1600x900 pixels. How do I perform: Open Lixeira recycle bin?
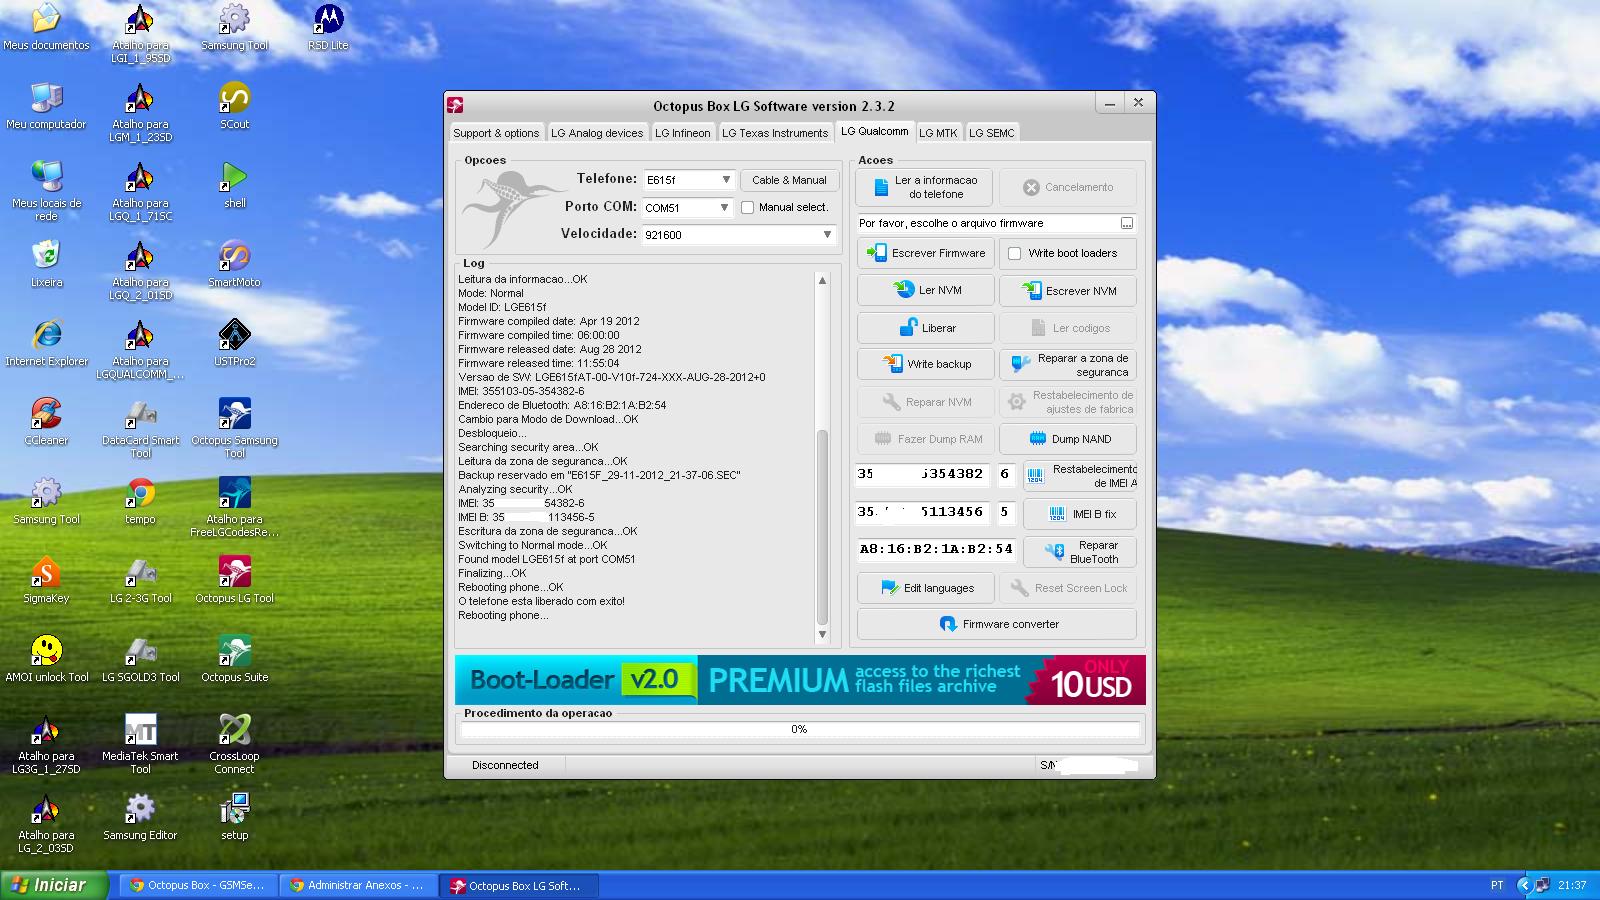point(46,263)
